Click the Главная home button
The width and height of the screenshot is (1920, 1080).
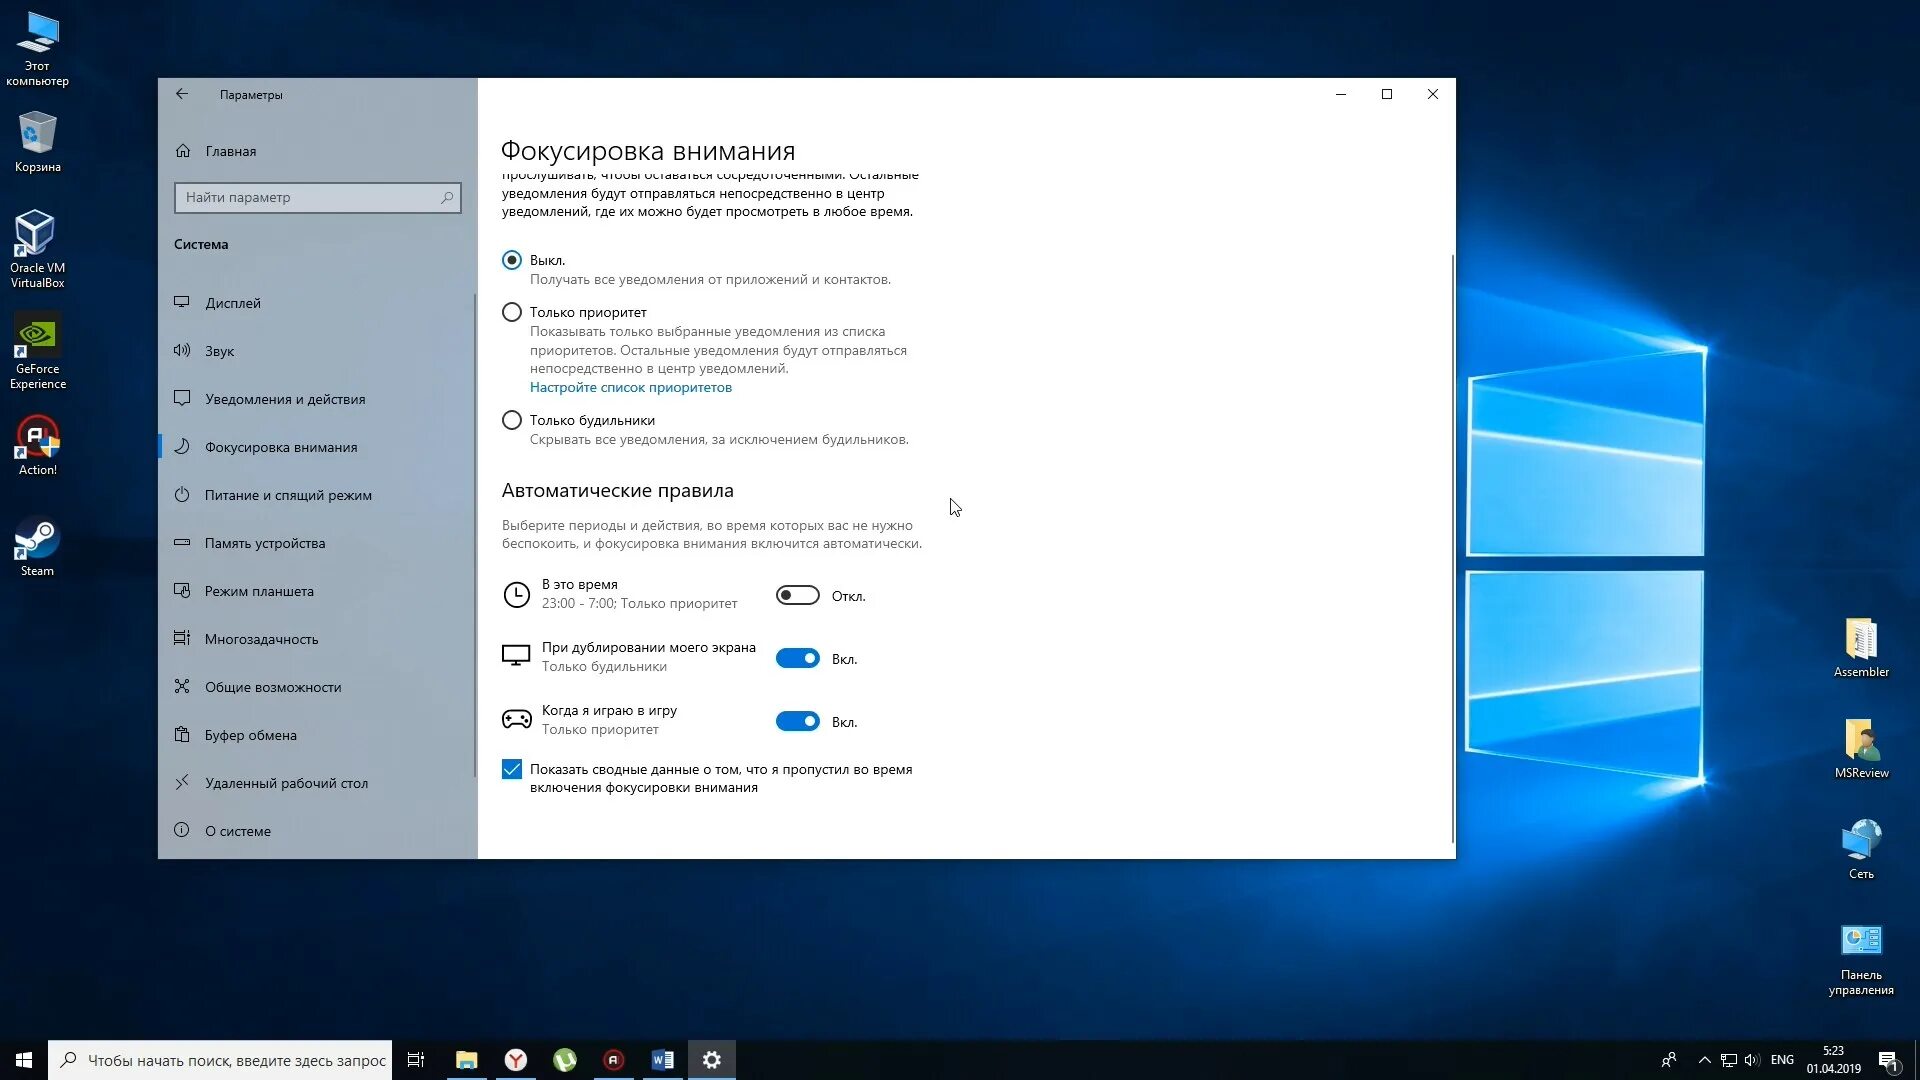tap(231, 150)
